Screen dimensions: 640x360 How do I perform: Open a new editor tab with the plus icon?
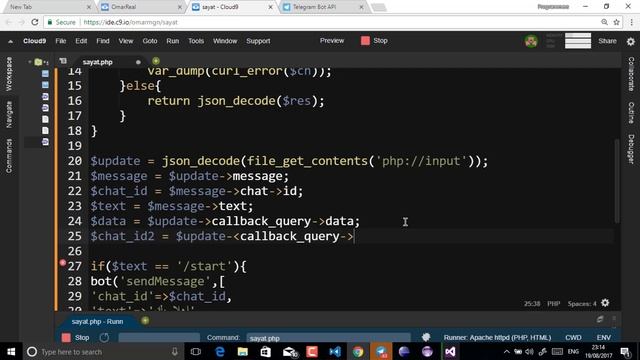(x=156, y=61)
